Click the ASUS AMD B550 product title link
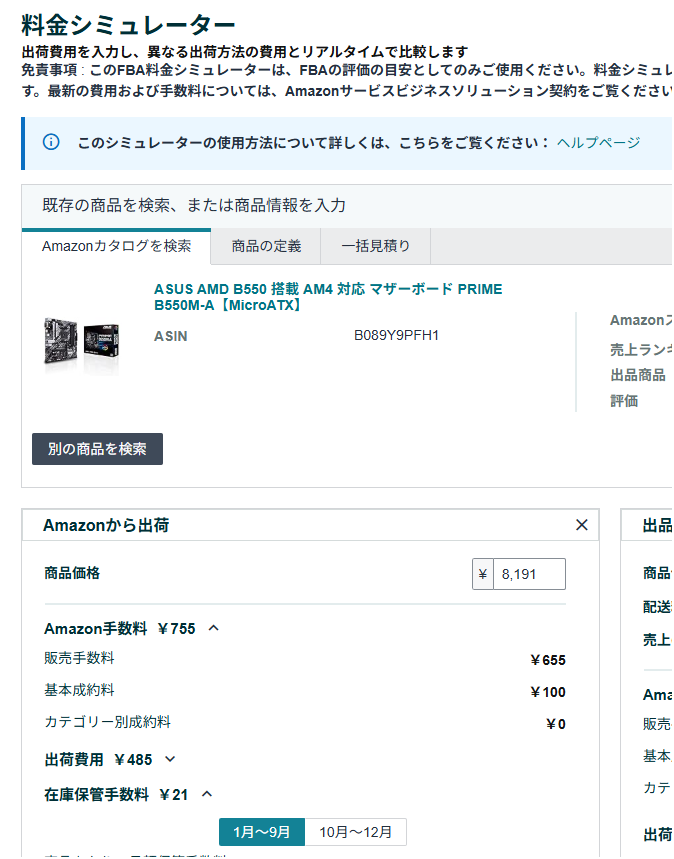Screen dimensions: 674x859 coord(328,297)
